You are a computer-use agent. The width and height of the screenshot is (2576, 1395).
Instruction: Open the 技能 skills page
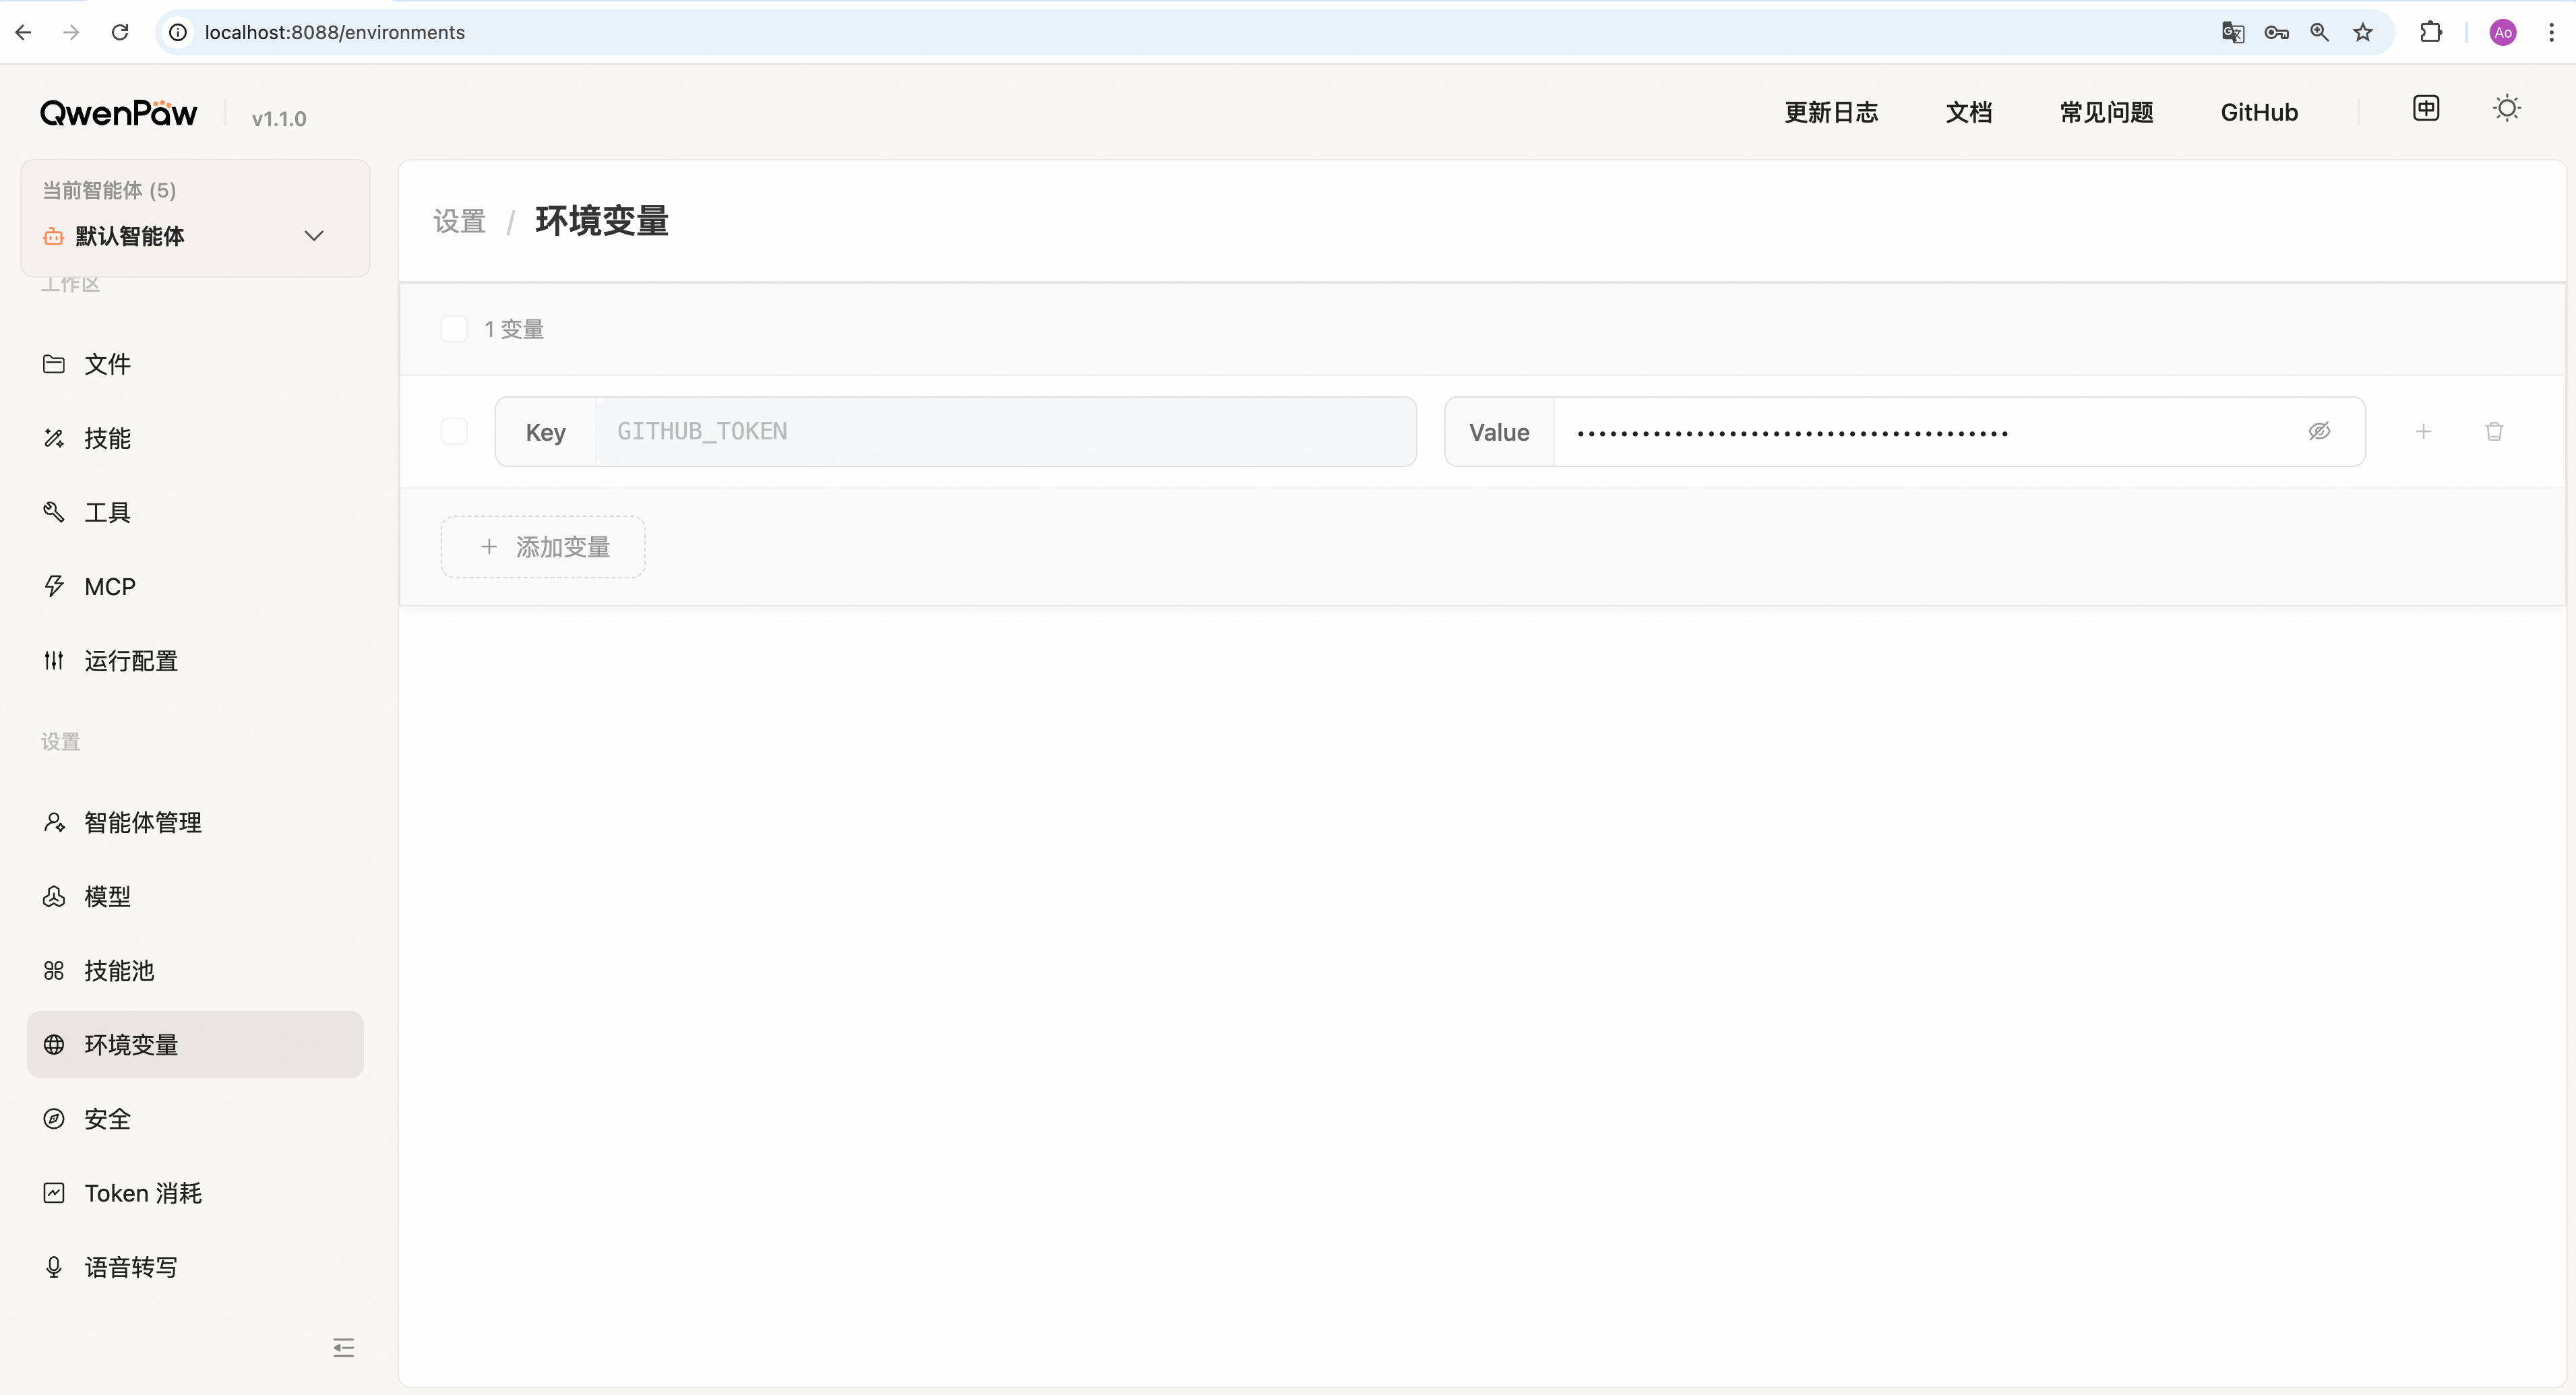pos(195,438)
